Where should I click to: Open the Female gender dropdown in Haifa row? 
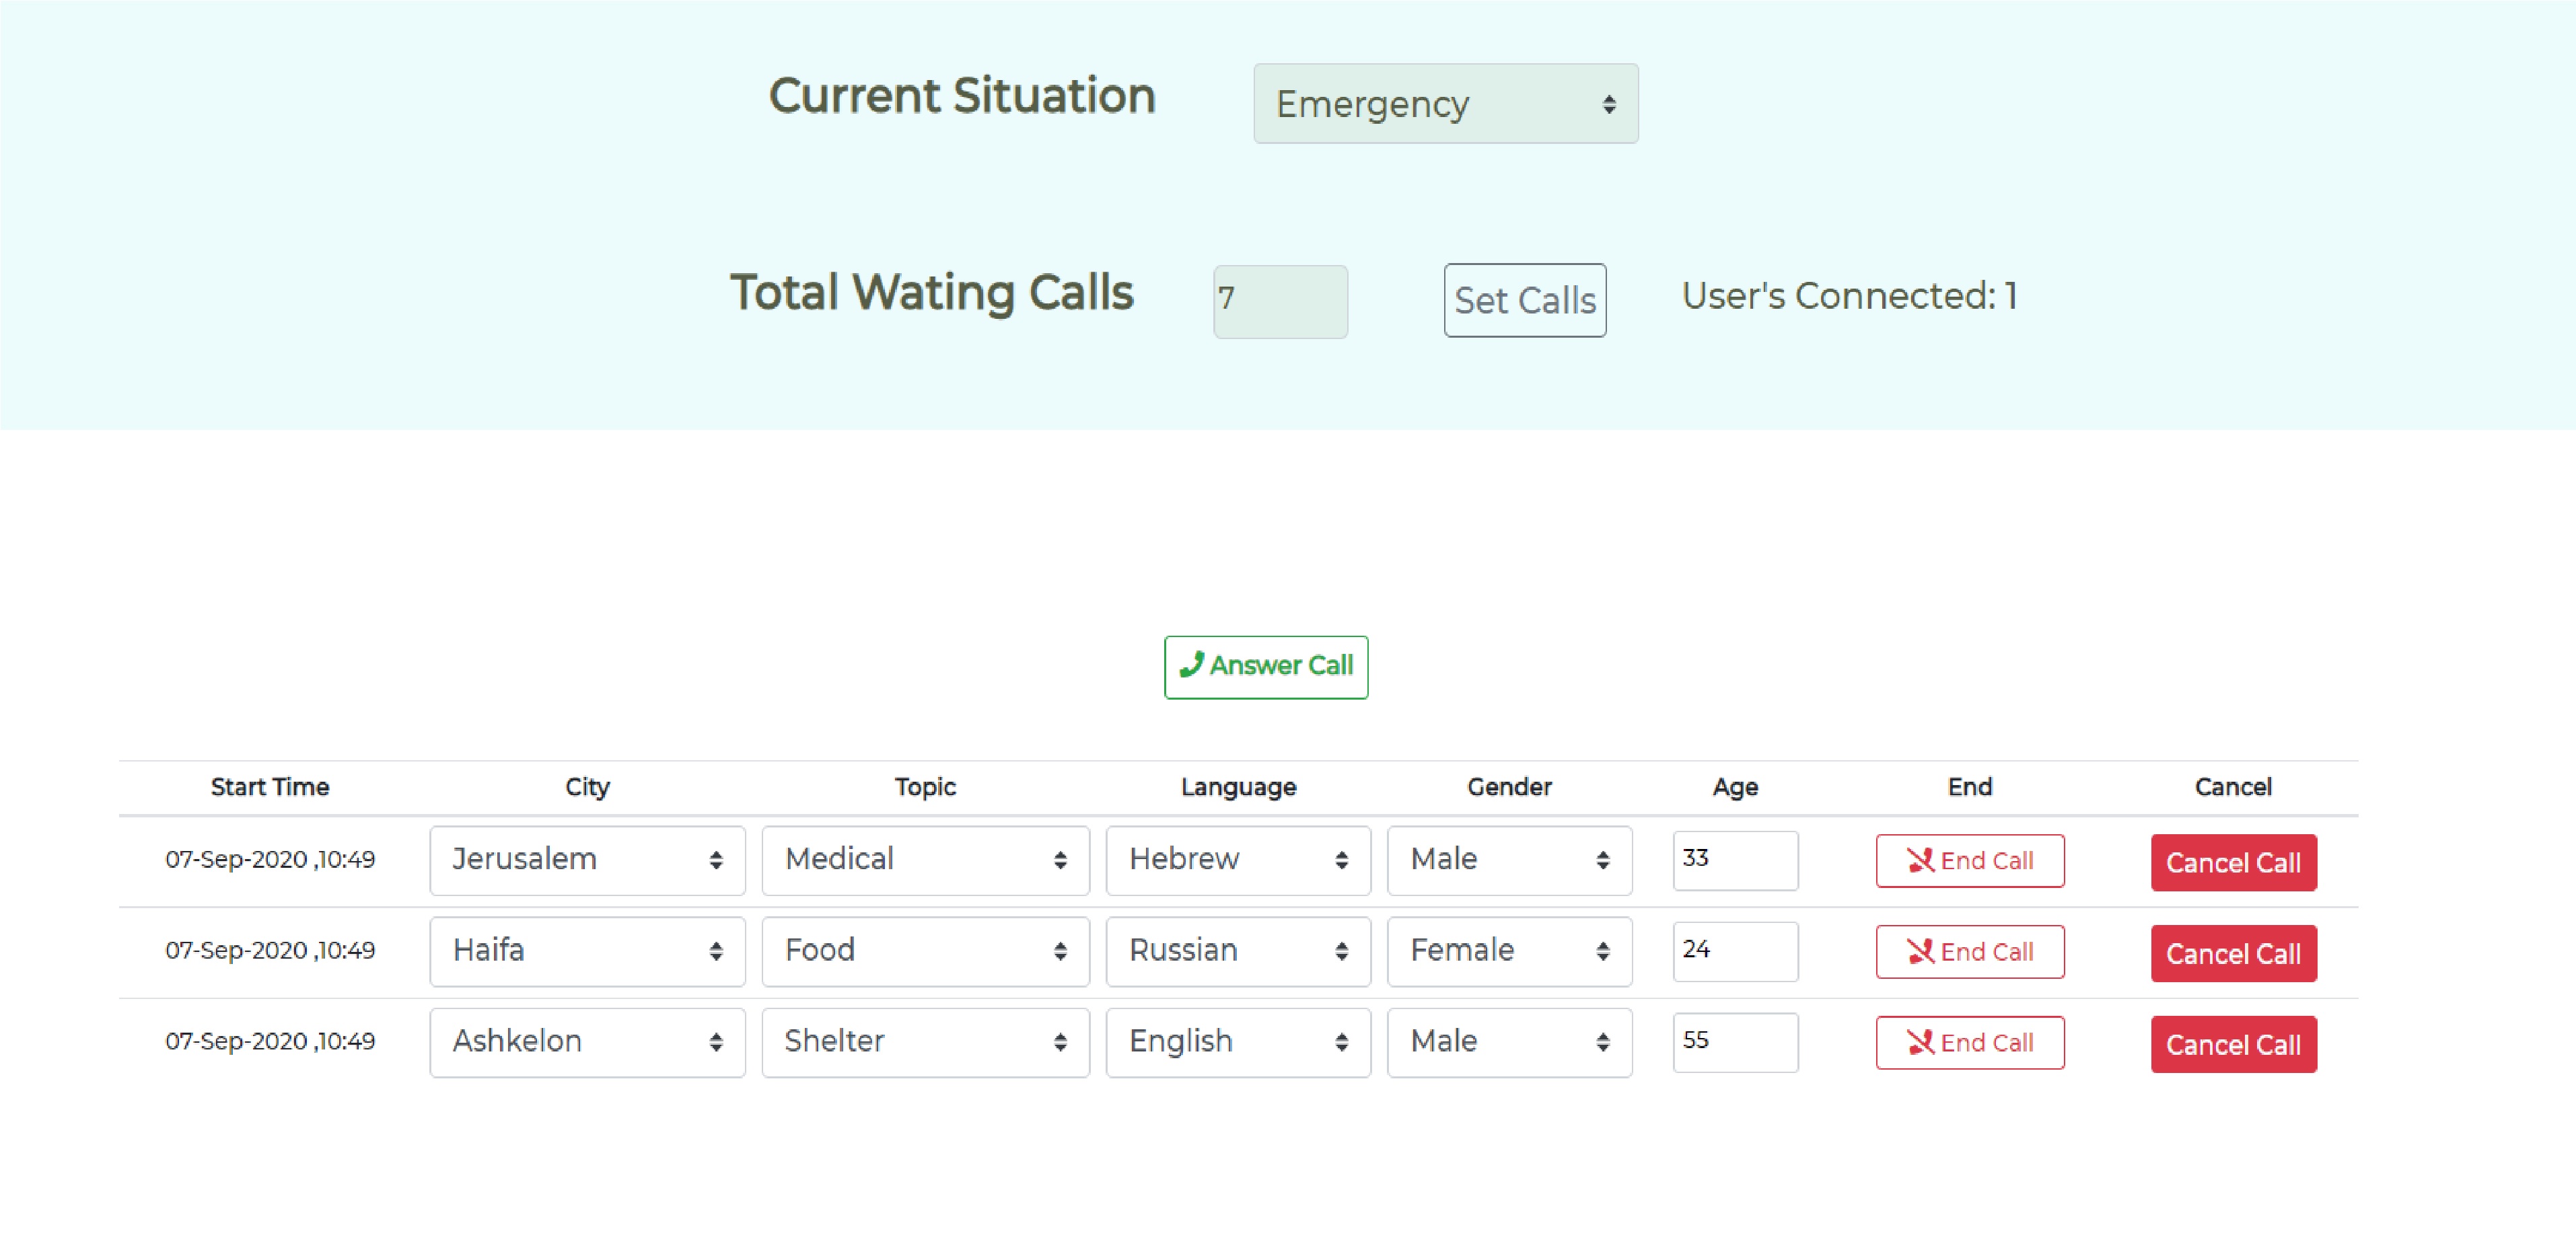(x=1509, y=951)
